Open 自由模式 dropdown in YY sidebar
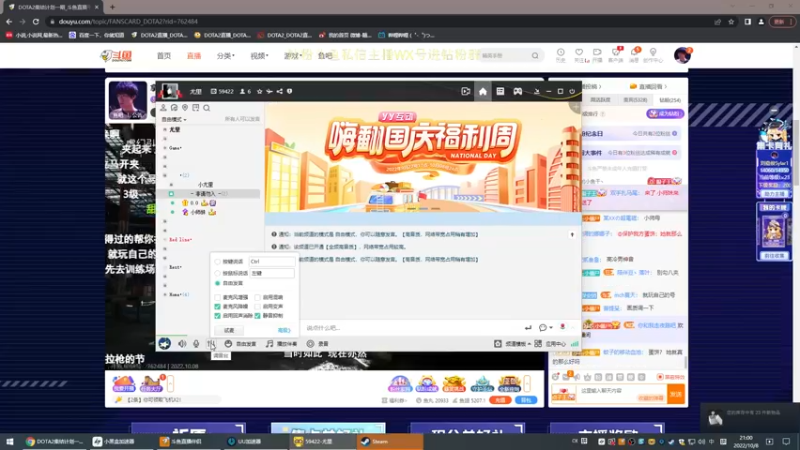Image resolution: width=800 pixels, height=450 pixels. [x=174, y=119]
